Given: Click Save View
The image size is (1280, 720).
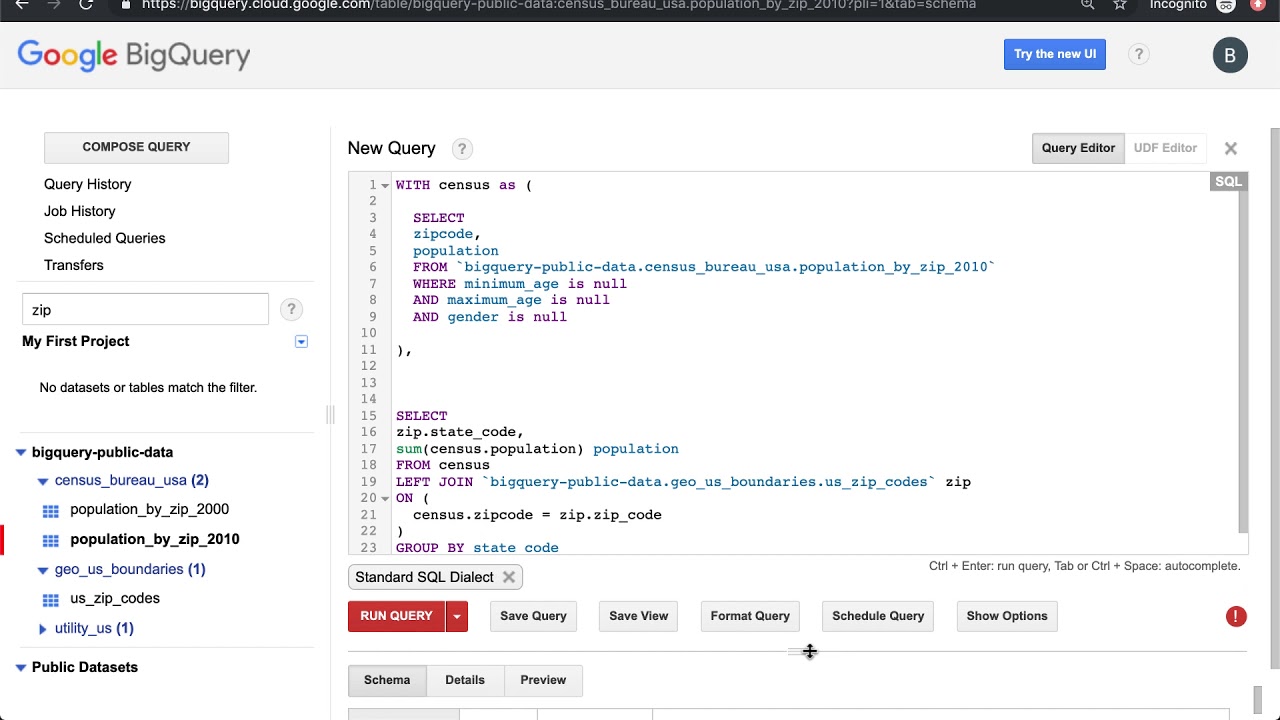Looking at the screenshot, I should 638,616.
